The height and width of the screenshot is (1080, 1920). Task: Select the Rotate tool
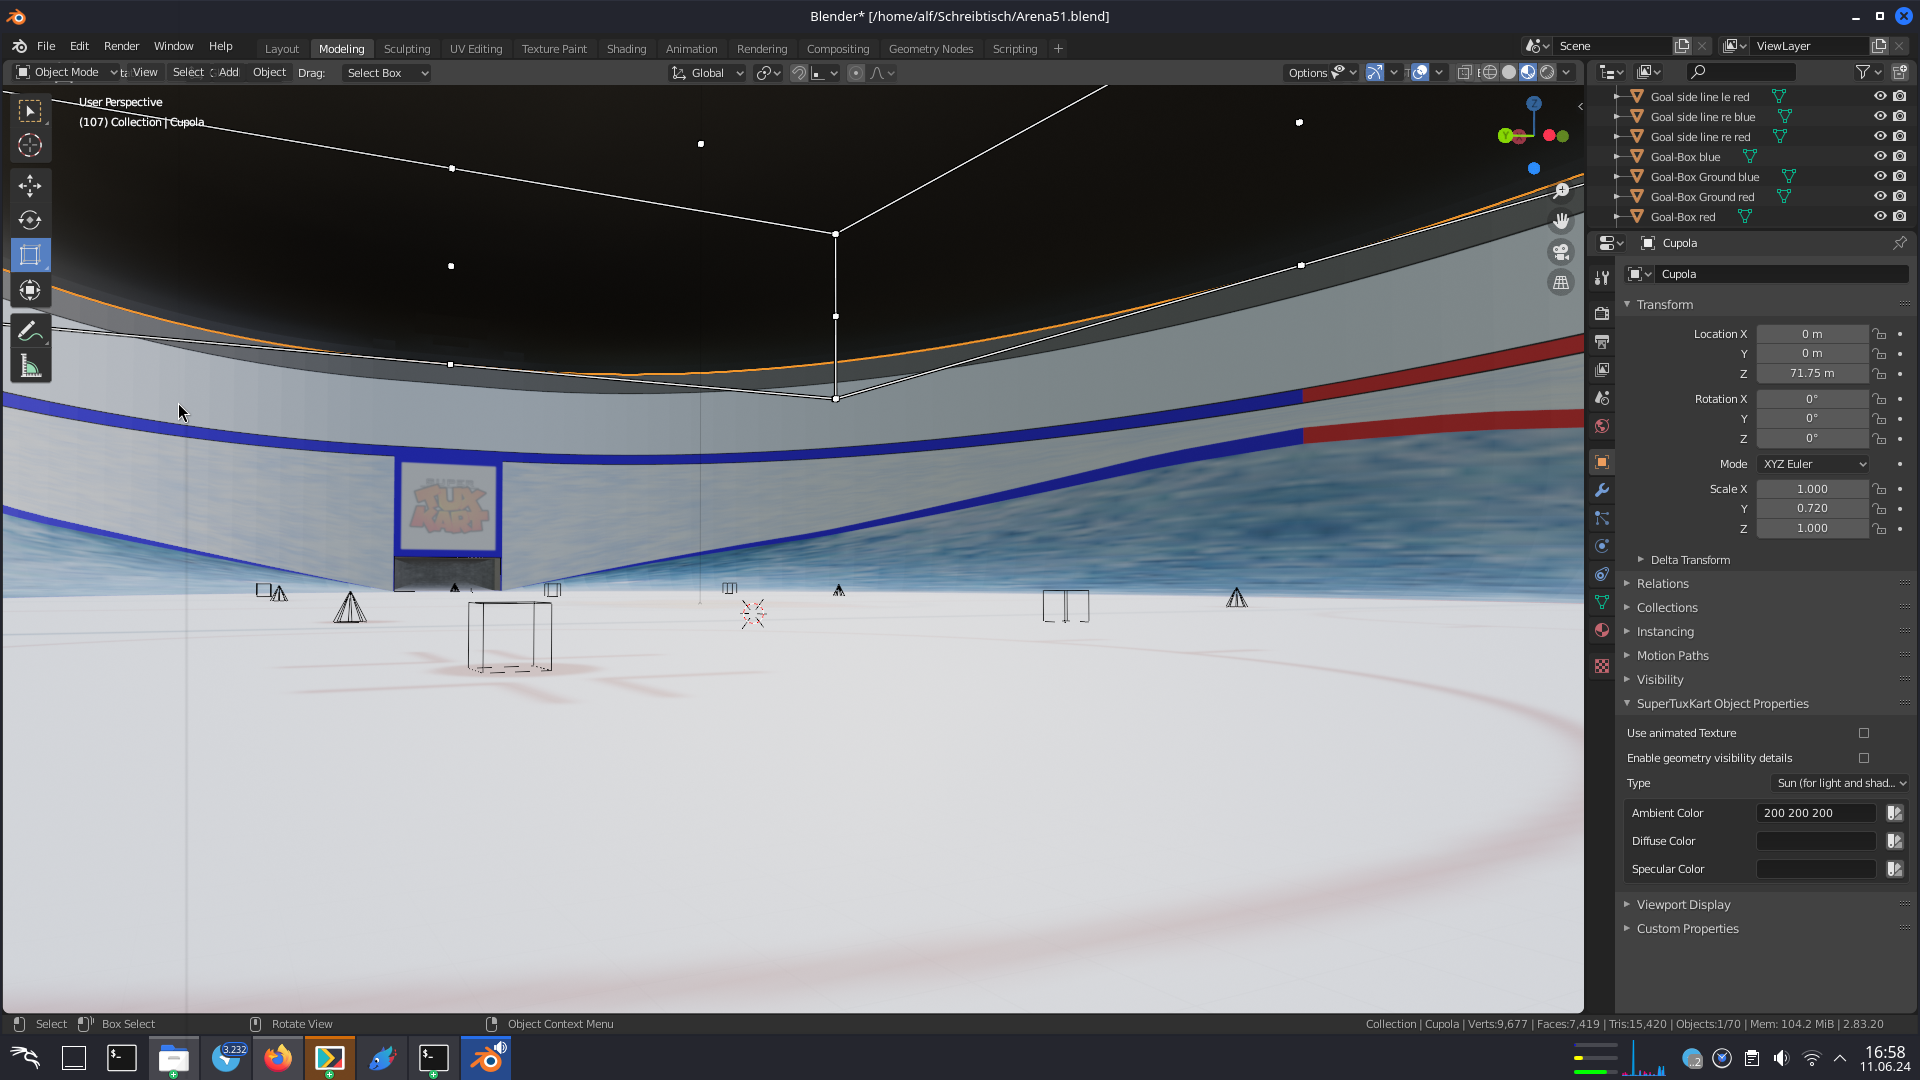pos(30,220)
